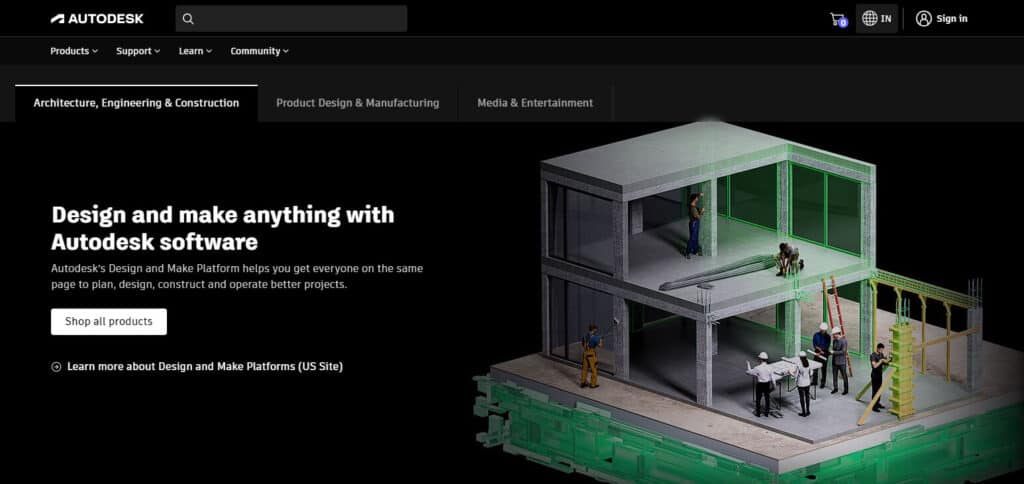Click the user profile icon

pyautogui.click(x=923, y=18)
